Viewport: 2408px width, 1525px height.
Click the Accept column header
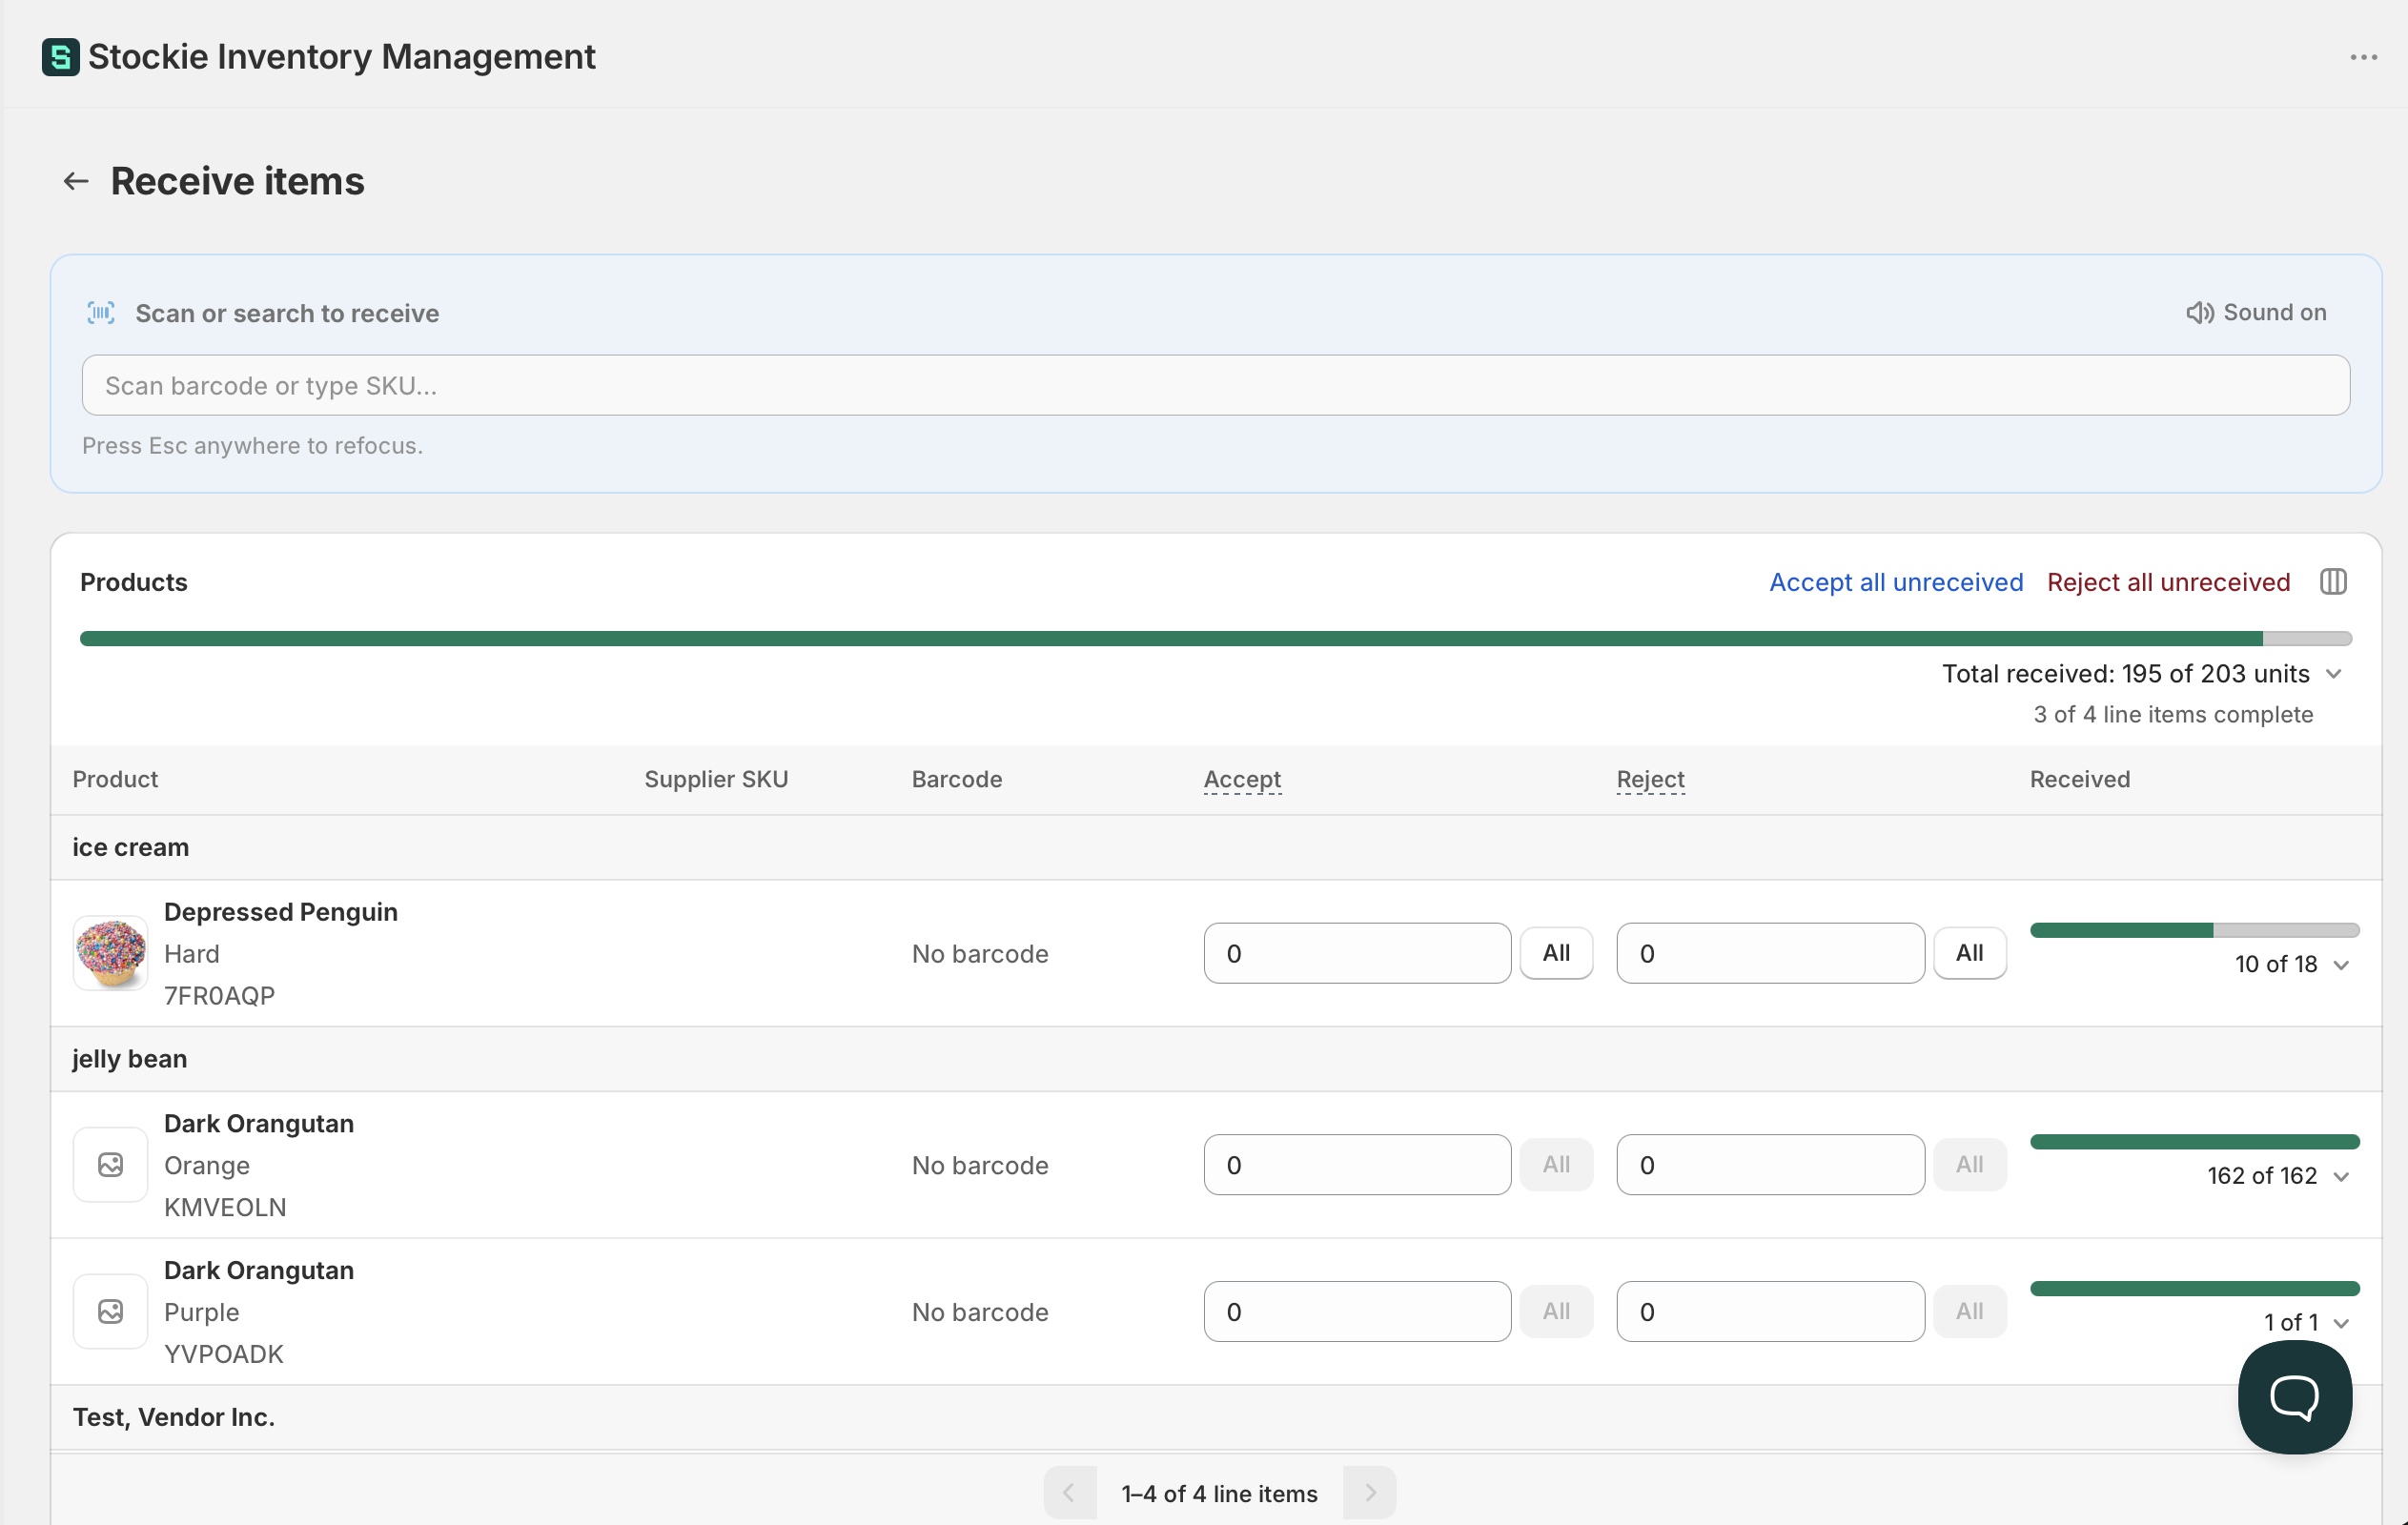click(x=1242, y=779)
